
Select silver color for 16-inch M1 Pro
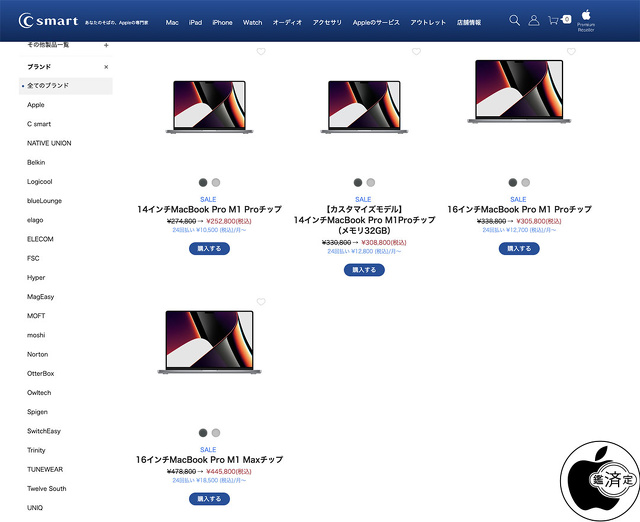coord(526,182)
